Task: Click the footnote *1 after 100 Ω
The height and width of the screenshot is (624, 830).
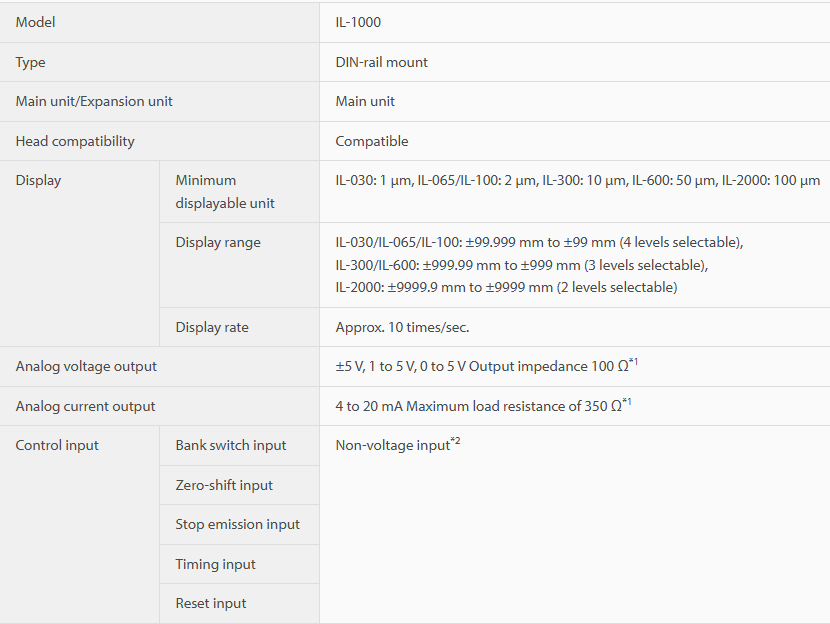Action: (634, 362)
